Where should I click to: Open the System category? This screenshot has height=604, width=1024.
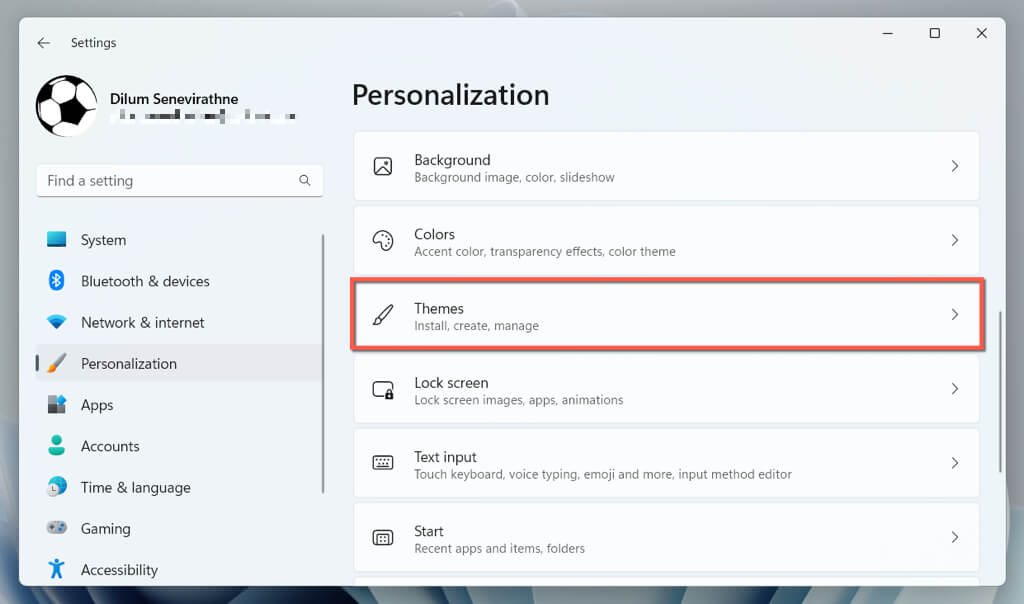click(103, 240)
